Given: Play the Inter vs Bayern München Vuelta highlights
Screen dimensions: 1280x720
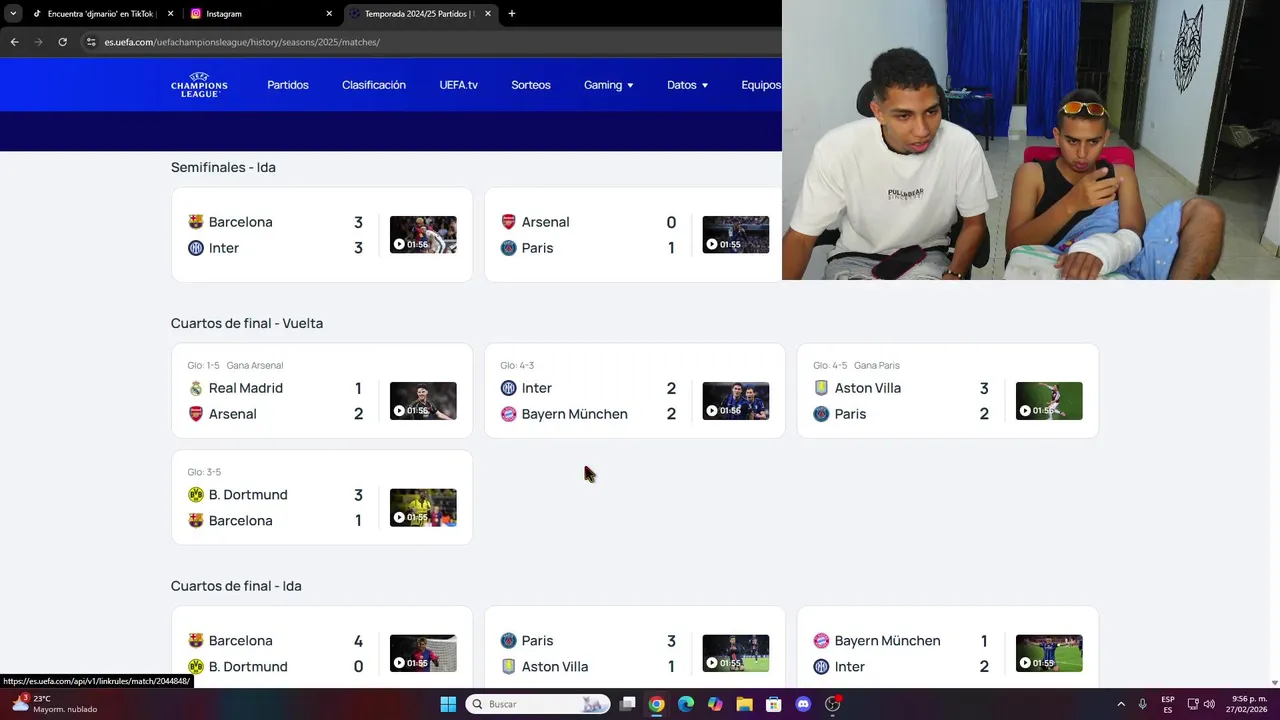Looking at the screenshot, I should click(x=736, y=401).
